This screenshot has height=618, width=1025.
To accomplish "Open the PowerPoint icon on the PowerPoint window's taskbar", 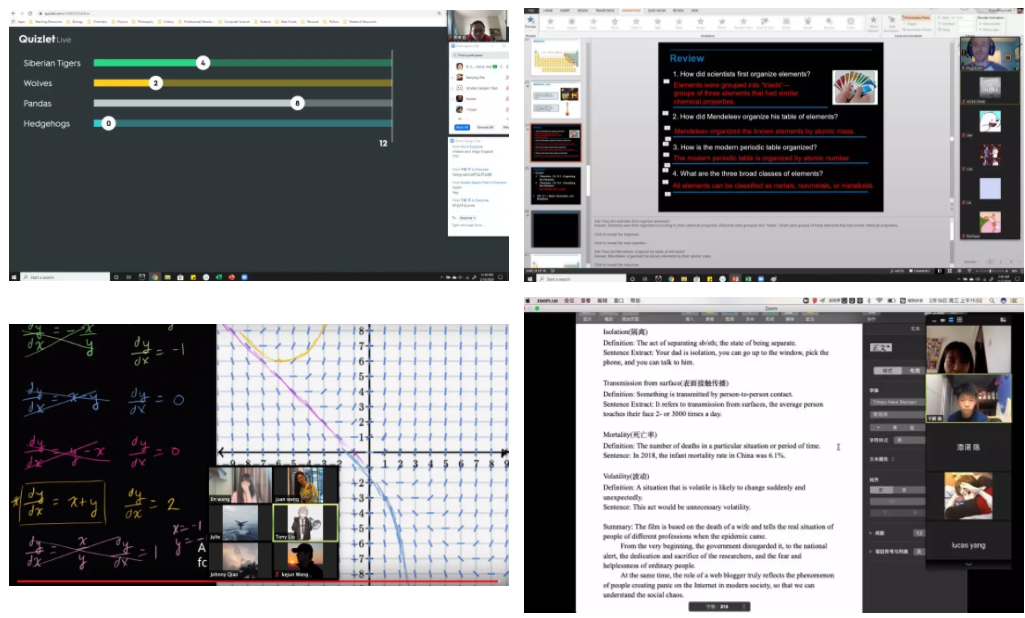I will coord(735,279).
